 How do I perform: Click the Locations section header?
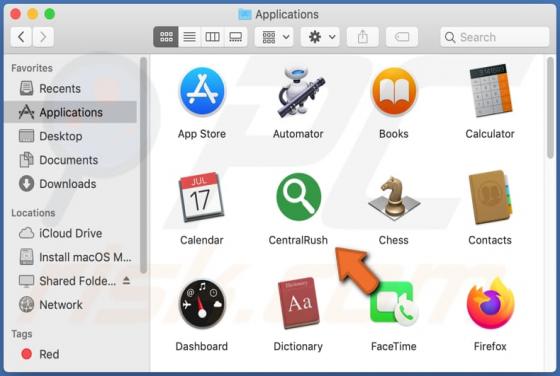(33, 213)
